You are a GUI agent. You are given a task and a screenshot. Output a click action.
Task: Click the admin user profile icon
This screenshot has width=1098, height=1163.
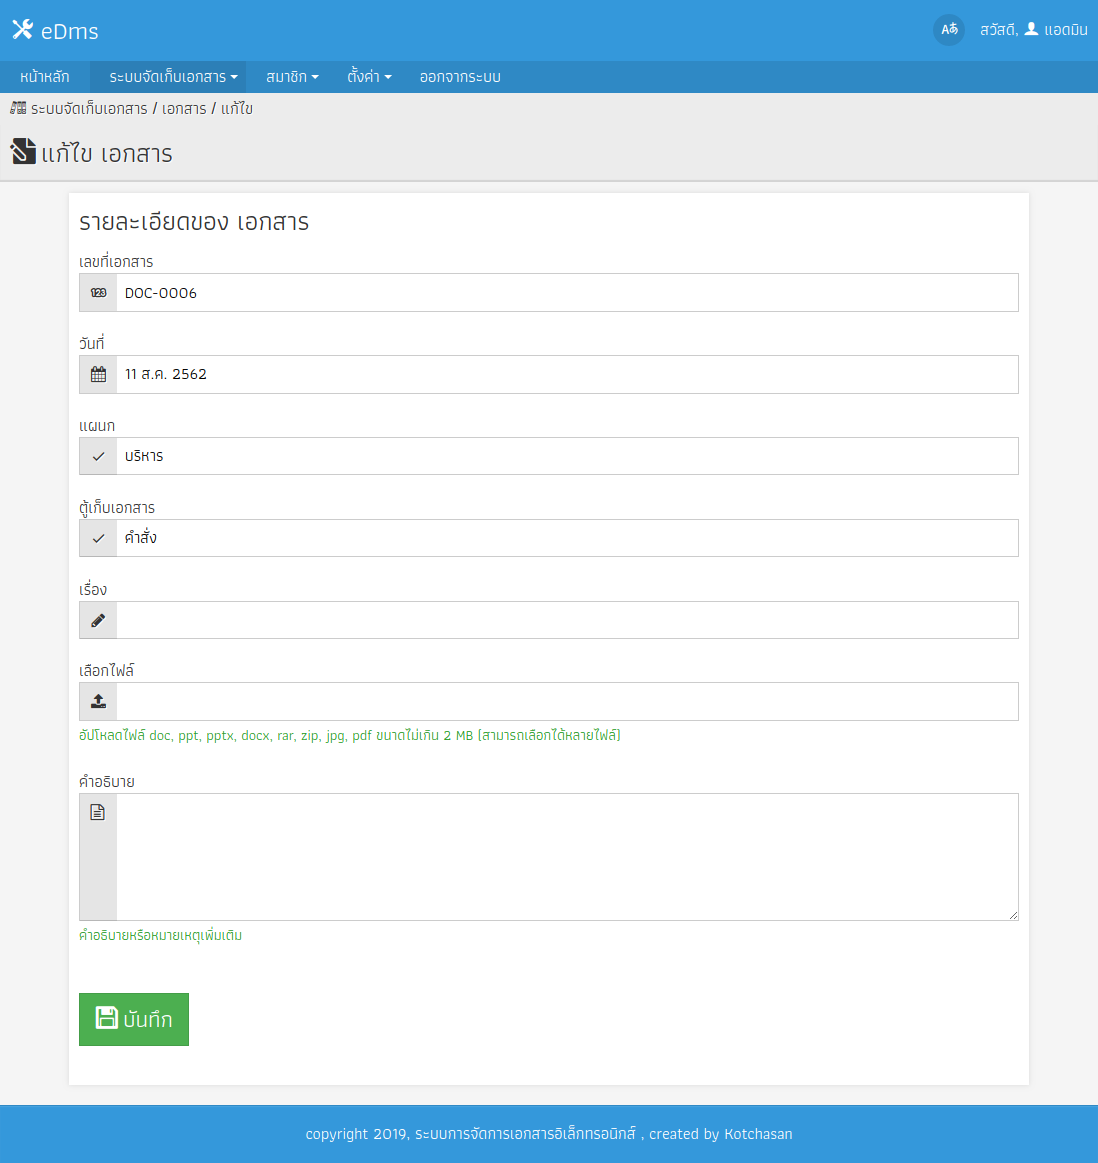tap(1031, 29)
